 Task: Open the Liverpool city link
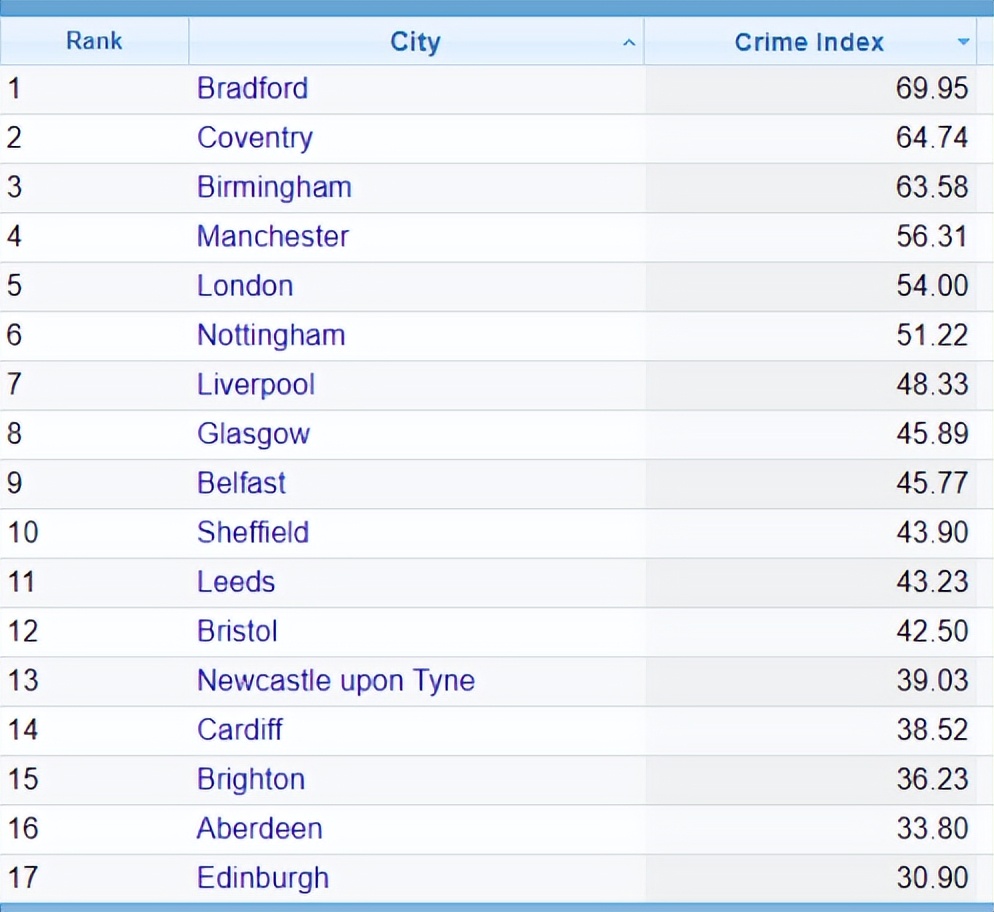[255, 384]
